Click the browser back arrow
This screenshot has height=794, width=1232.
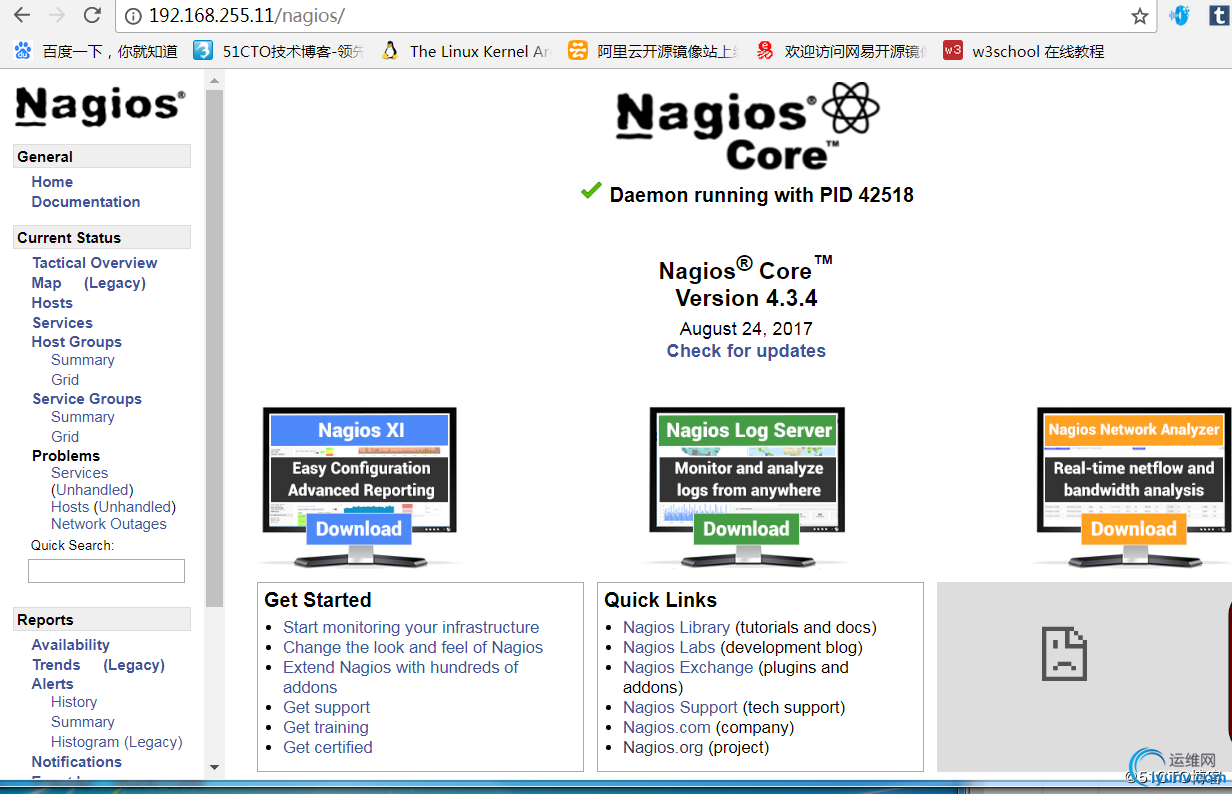coord(22,15)
